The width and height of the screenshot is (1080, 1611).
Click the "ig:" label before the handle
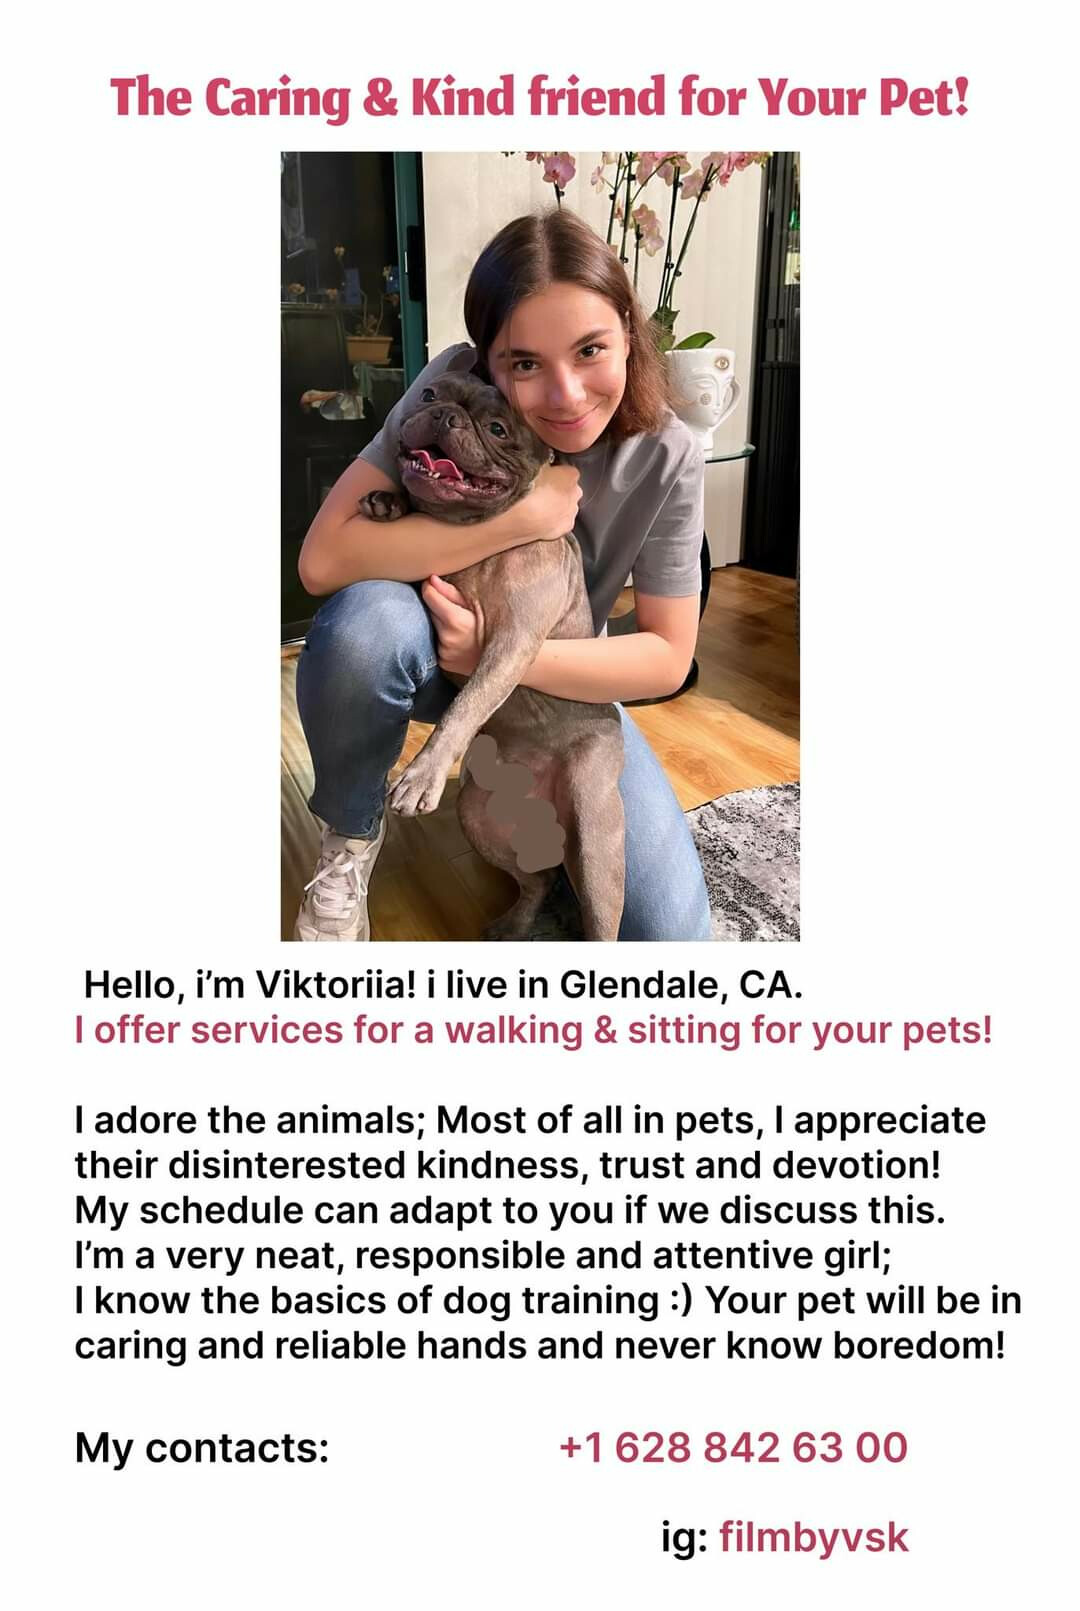point(684,1537)
